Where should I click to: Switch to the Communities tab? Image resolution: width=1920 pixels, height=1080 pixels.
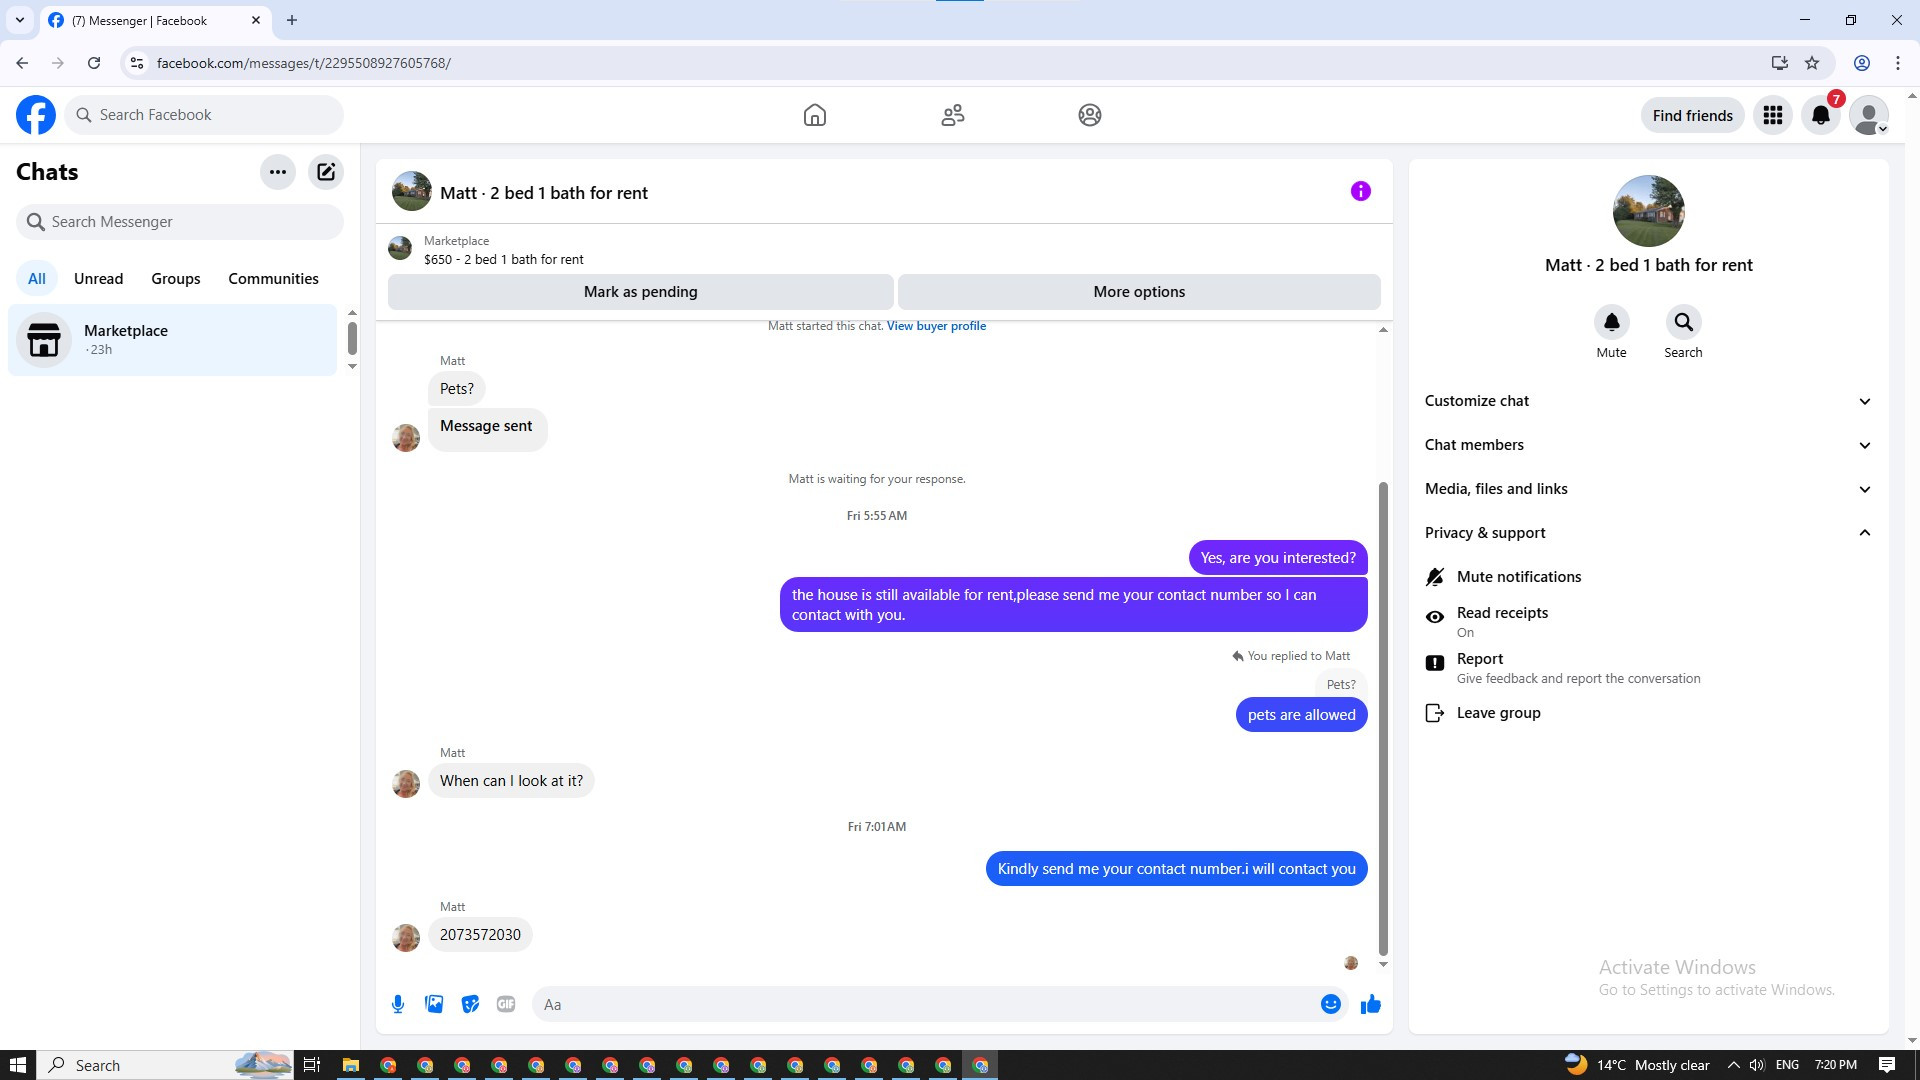tap(273, 279)
